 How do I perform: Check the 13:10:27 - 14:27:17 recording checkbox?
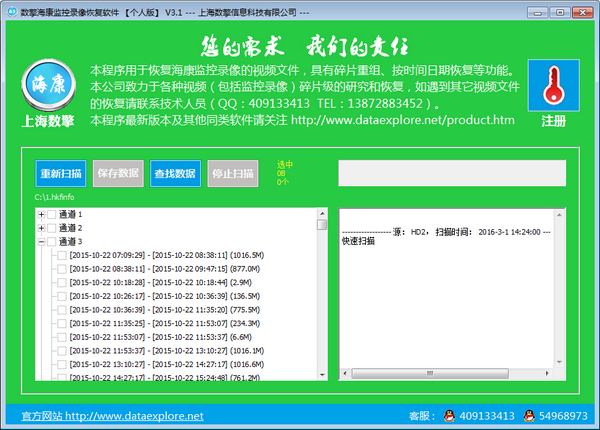(62, 365)
